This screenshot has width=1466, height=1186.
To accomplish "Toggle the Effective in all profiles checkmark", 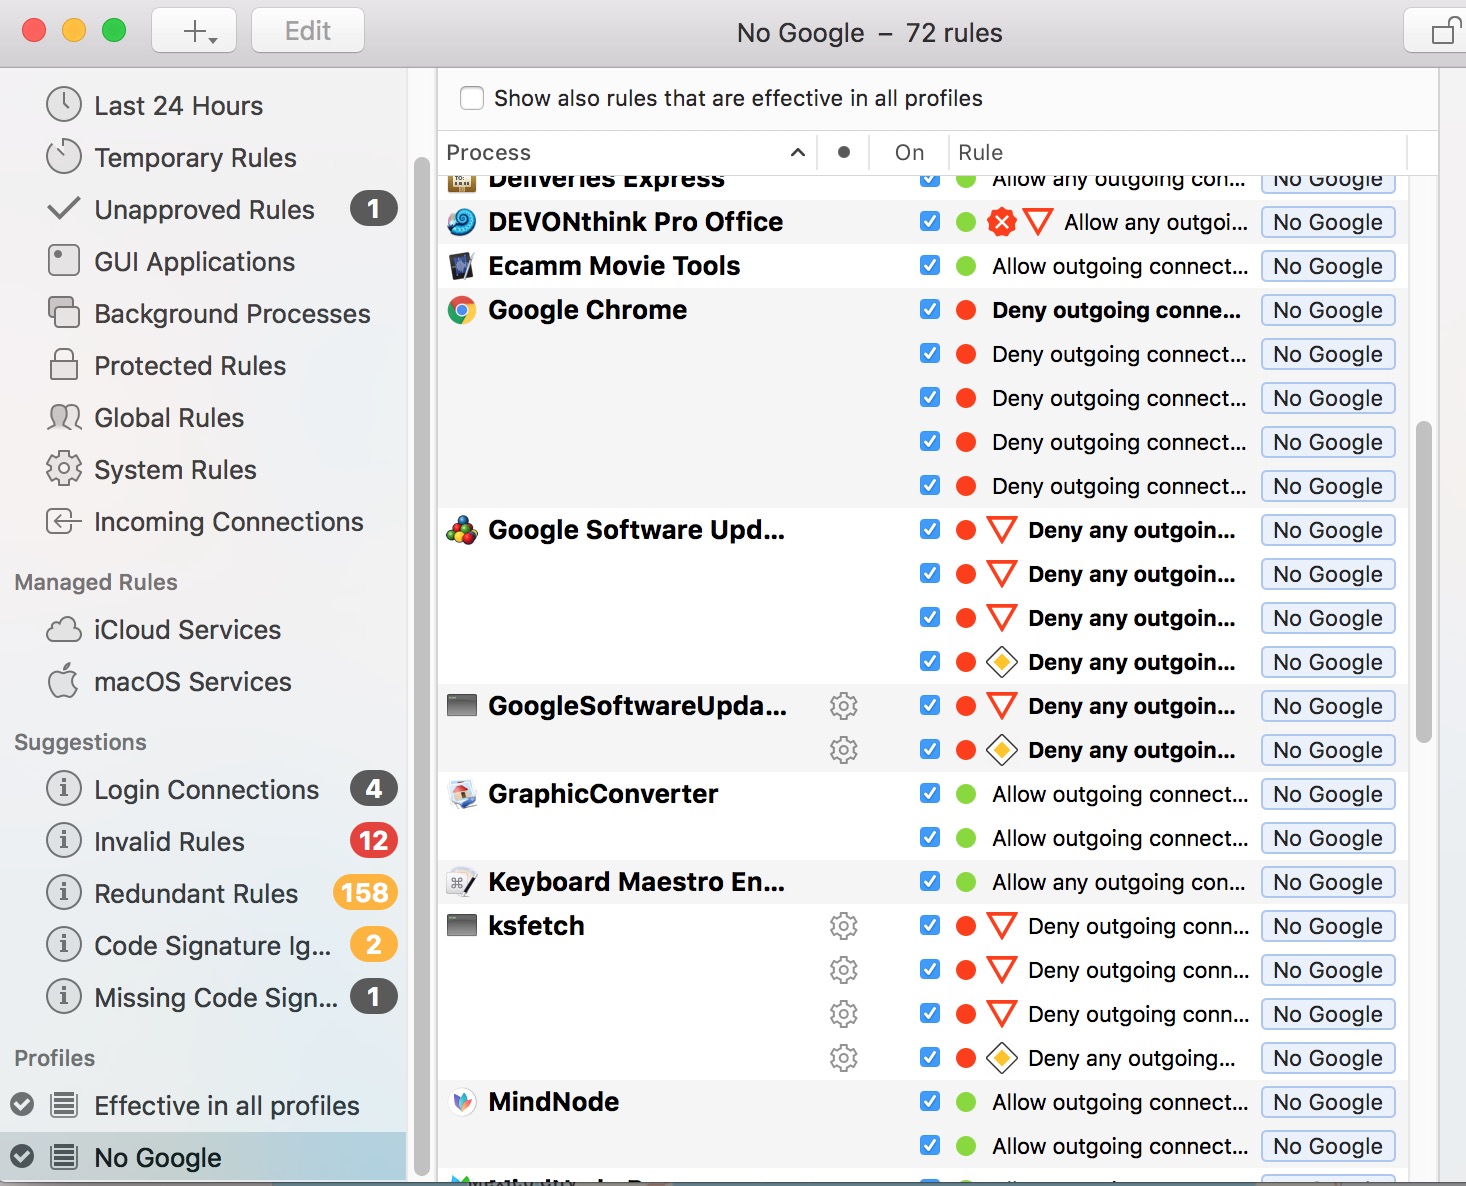I will [22, 1105].
